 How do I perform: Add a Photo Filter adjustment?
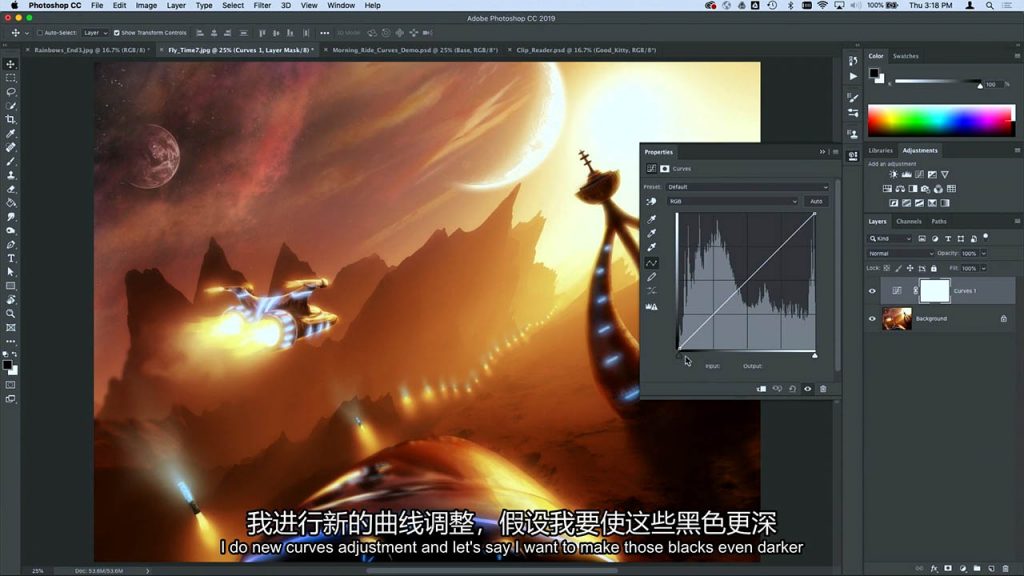tap(925, 189)
